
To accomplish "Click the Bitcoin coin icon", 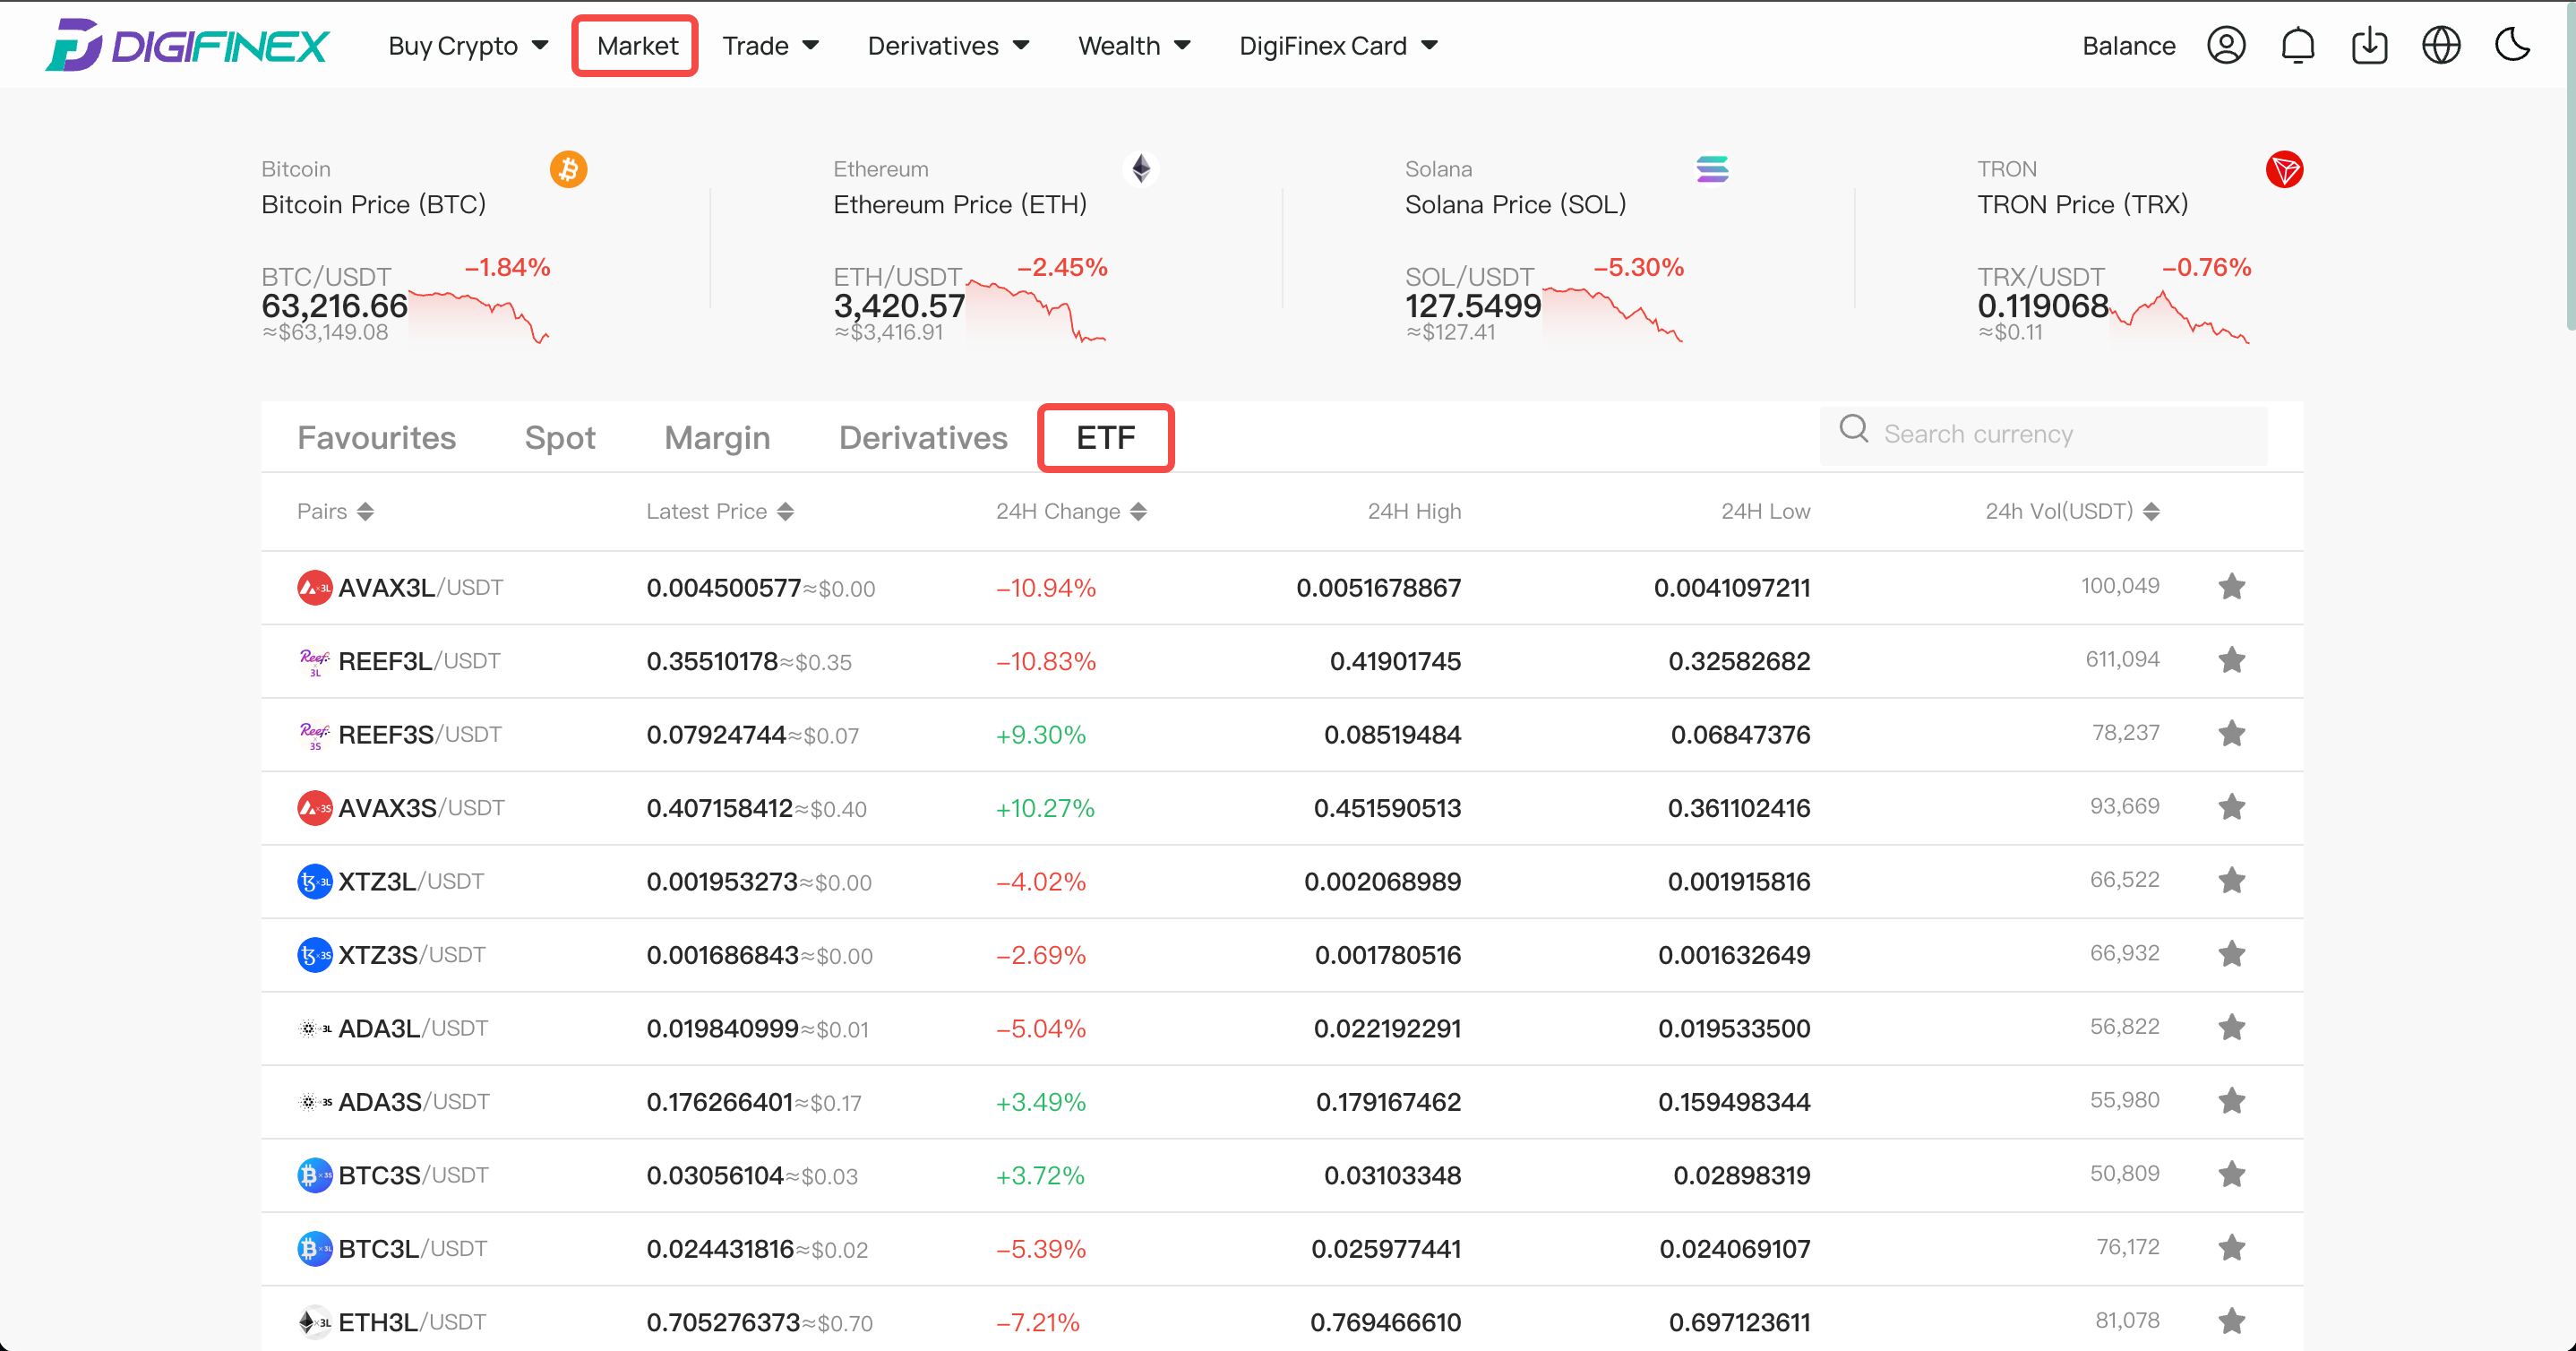I will pyautogui.click(x=568, y=169).
